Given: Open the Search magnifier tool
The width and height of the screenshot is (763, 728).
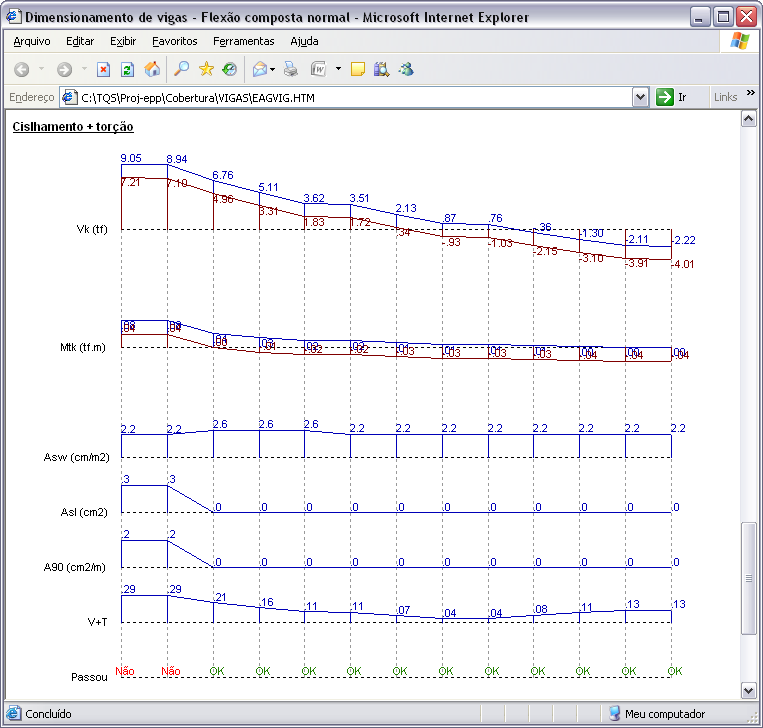Looking at the screenshot, I should pyautogui.click(x=181, y=69).
